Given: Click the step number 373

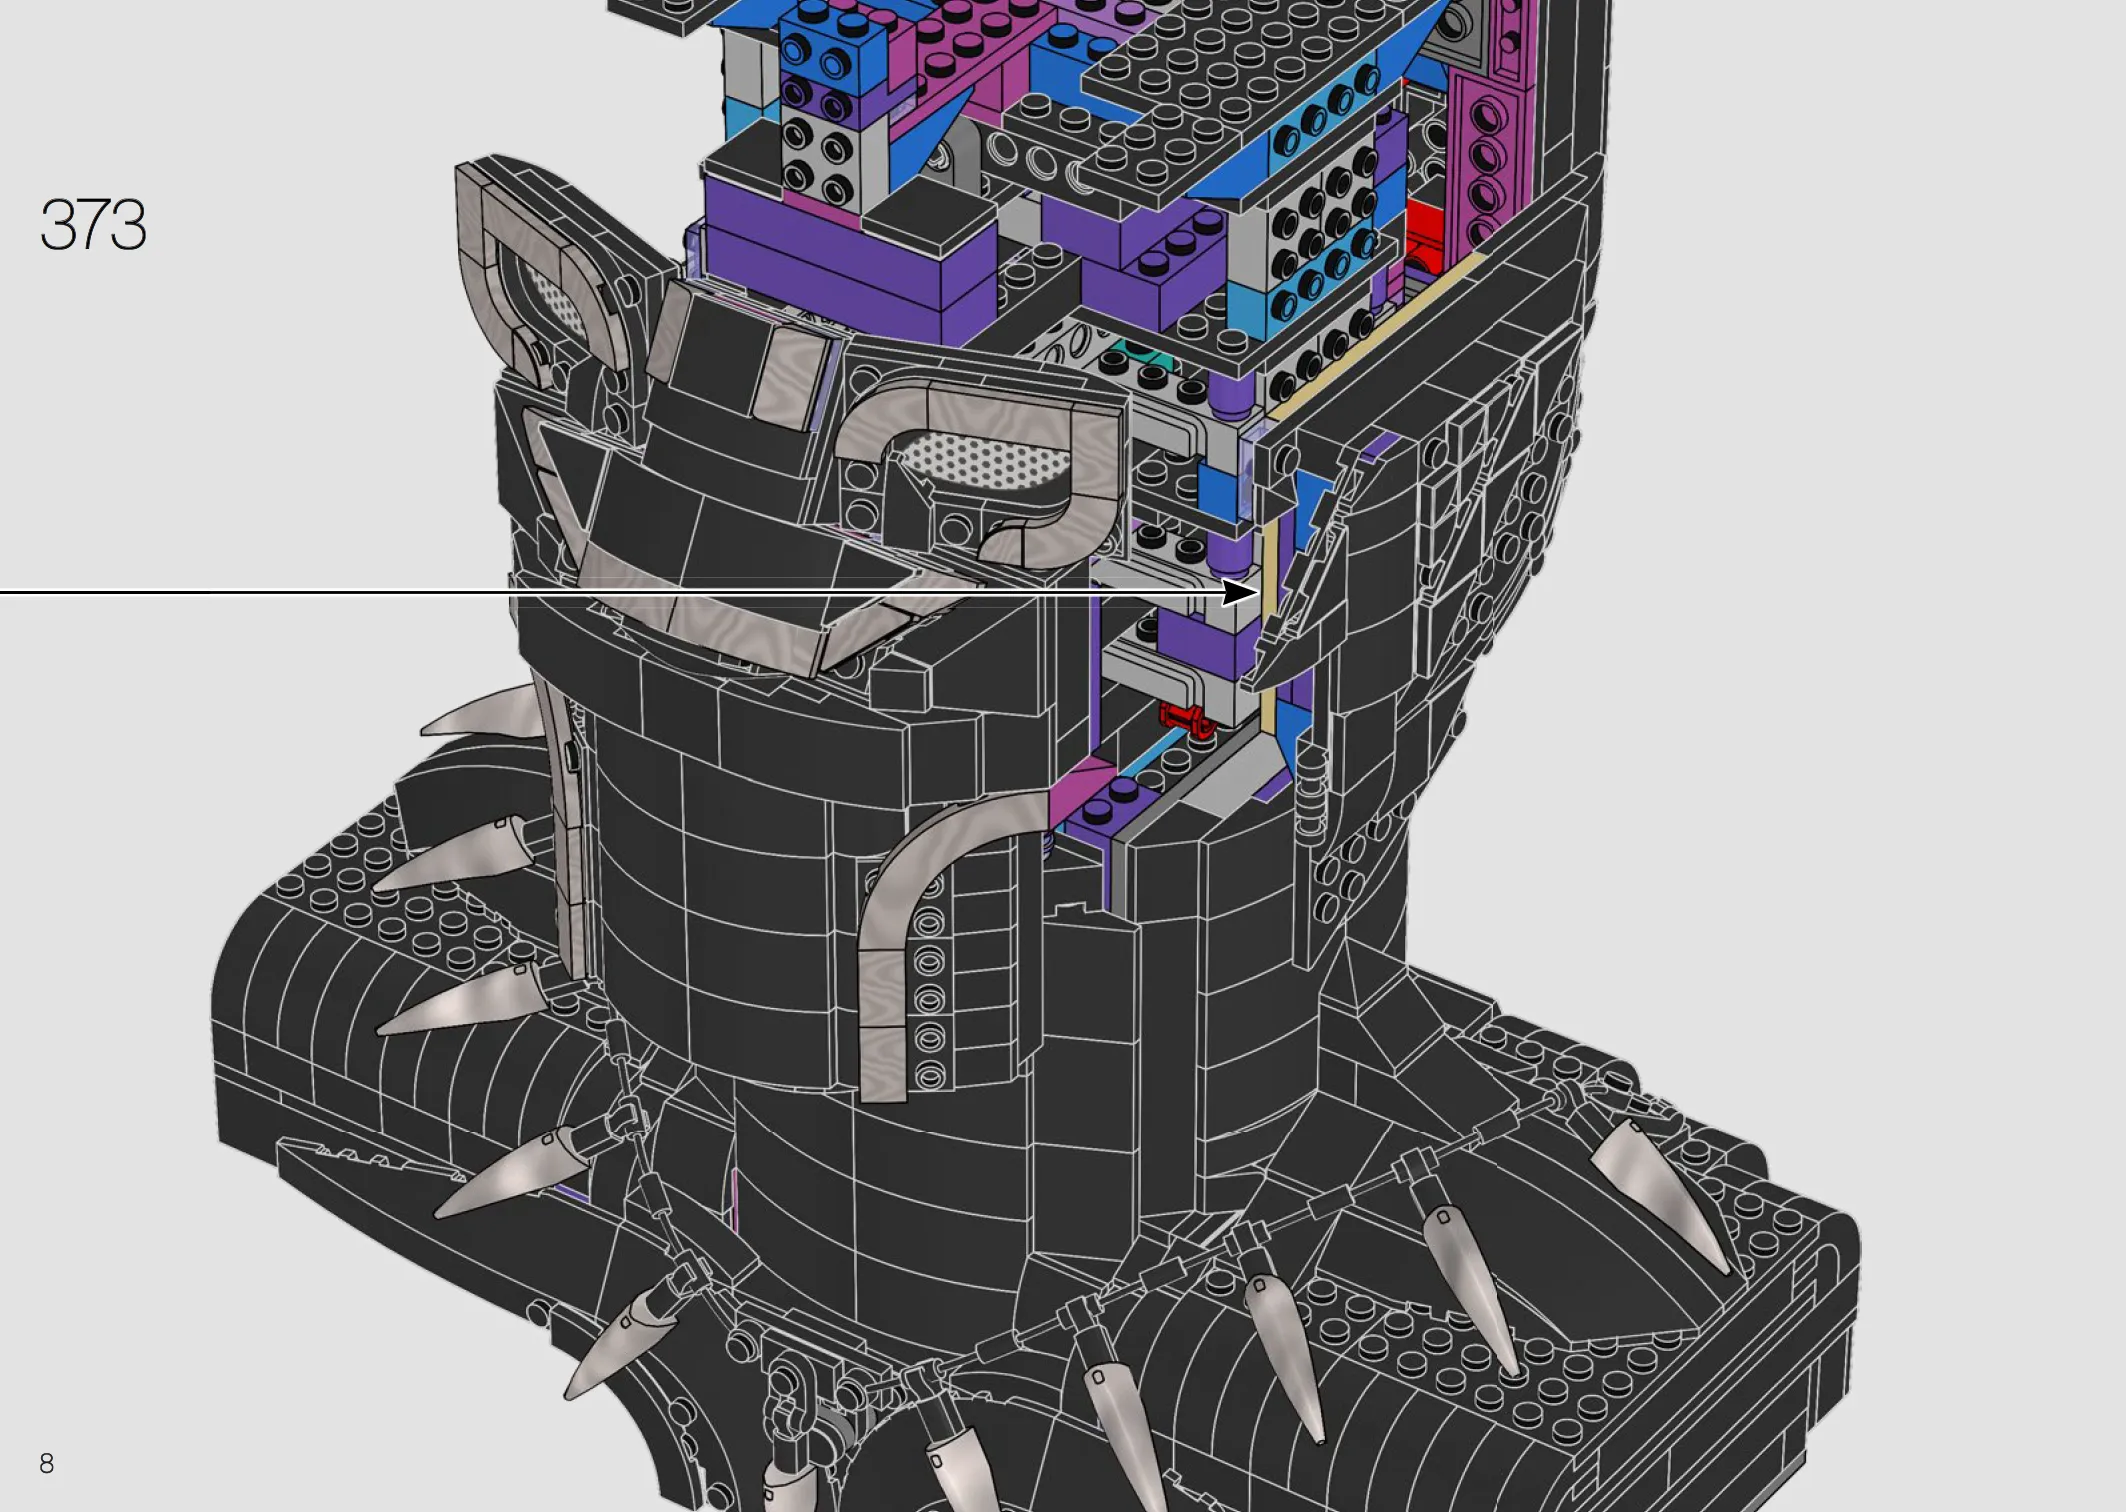Looking at the screenshot, I should 93,224.
